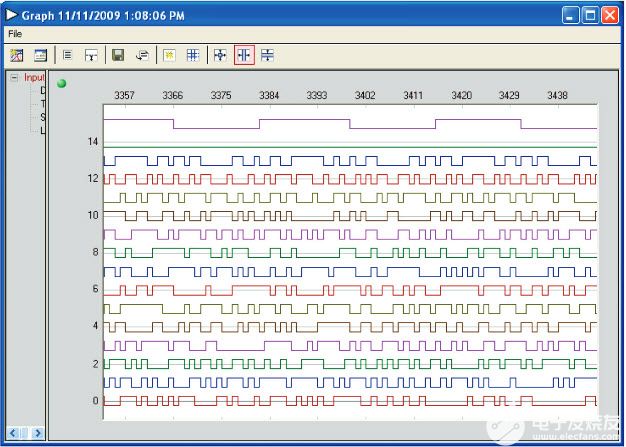Click the floppy disk save icon

(118, 55)
